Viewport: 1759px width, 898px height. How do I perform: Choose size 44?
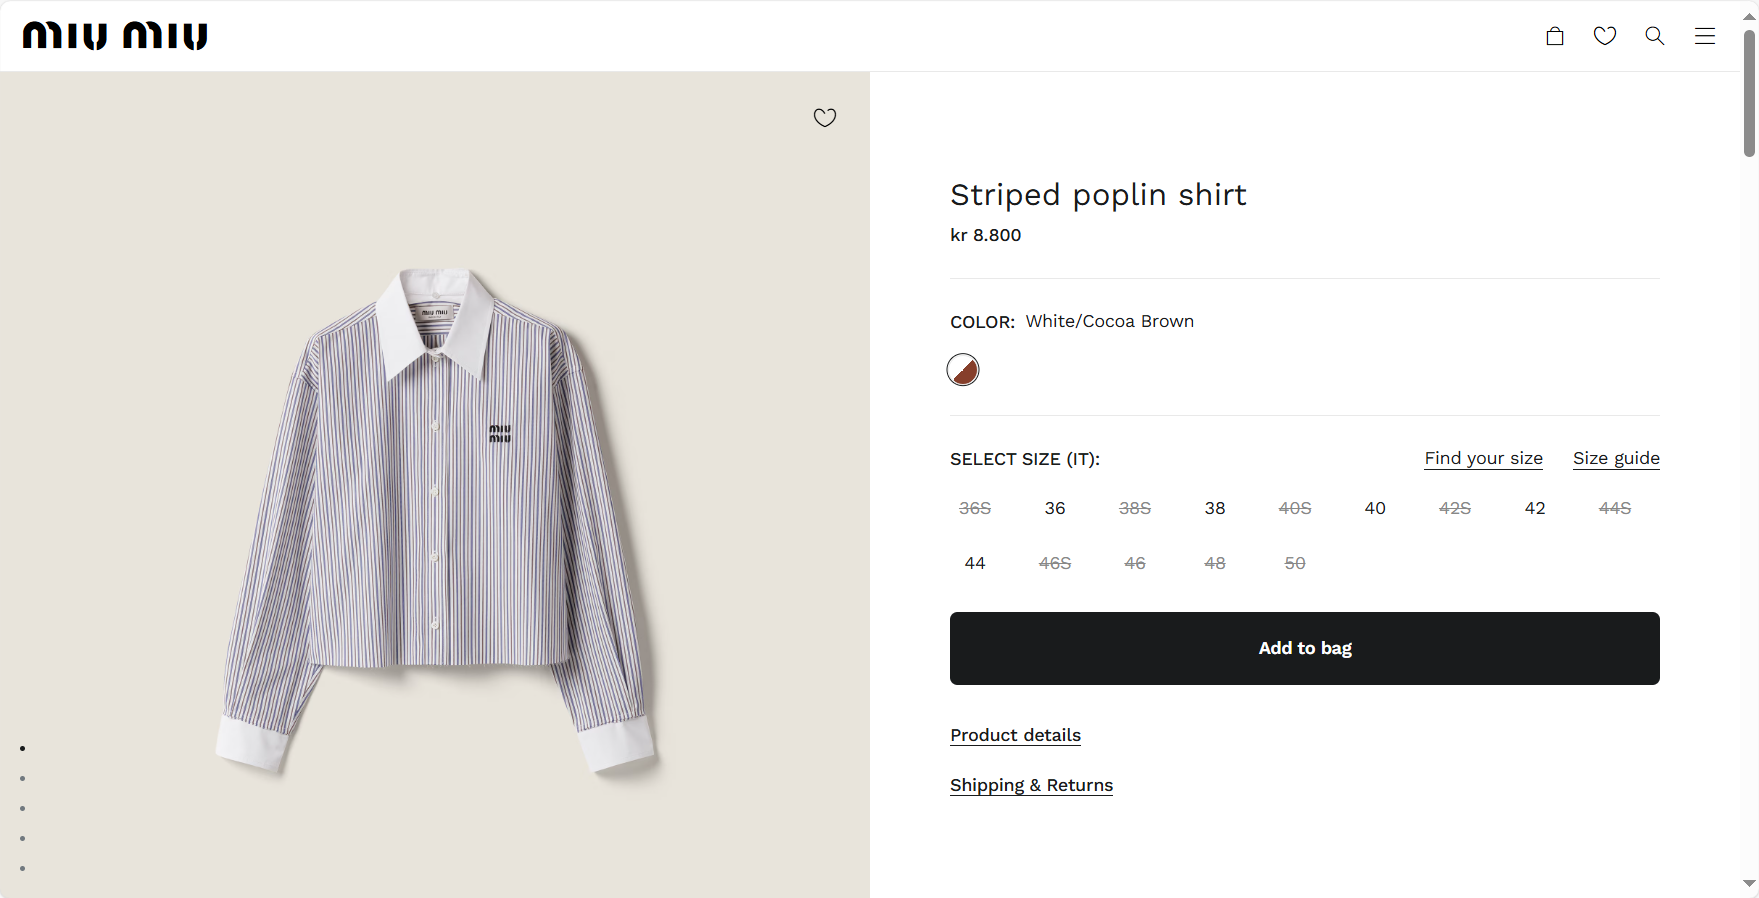[x=975, y=563]
